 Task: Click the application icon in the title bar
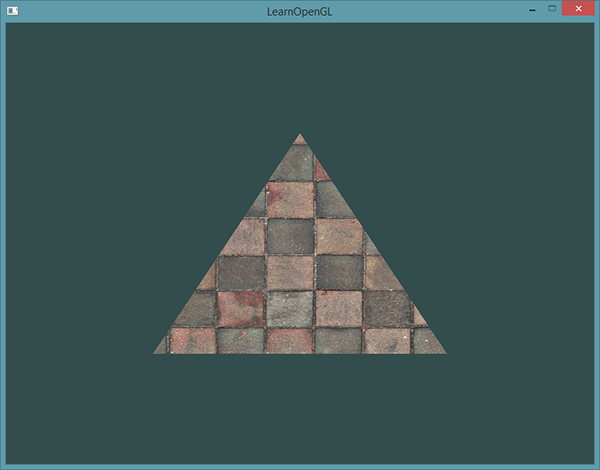point(13,10)
